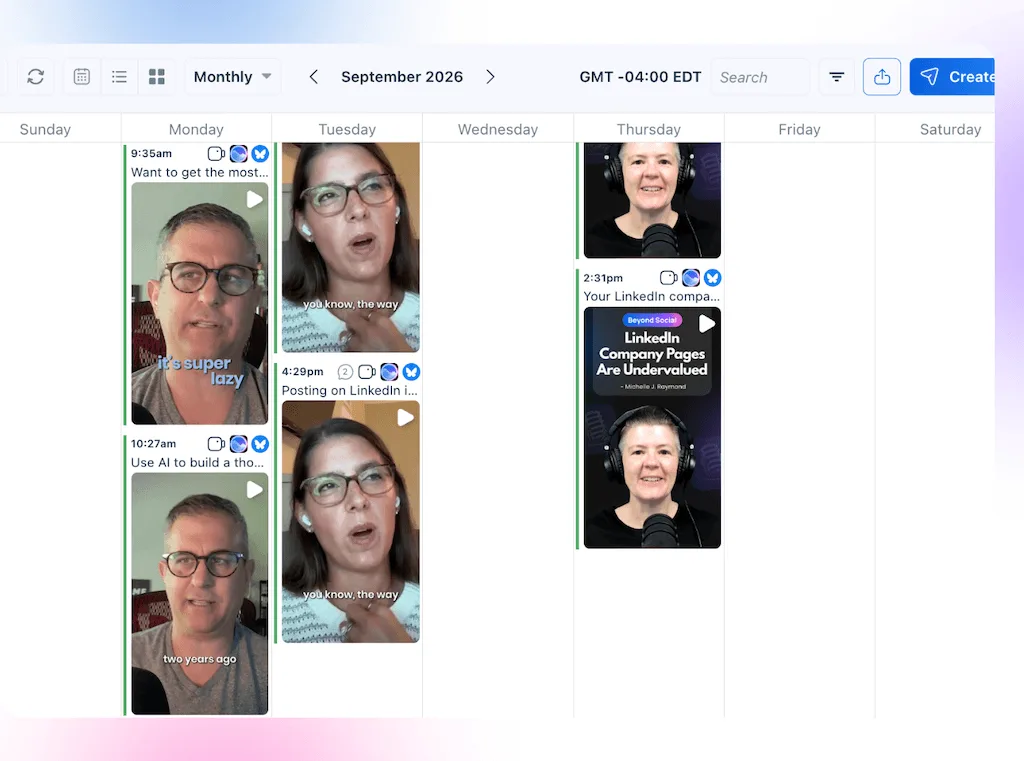The height and width of the screenshot is (761, 1024).
Task: Switch to grid view icon
Action: (157, 77)
